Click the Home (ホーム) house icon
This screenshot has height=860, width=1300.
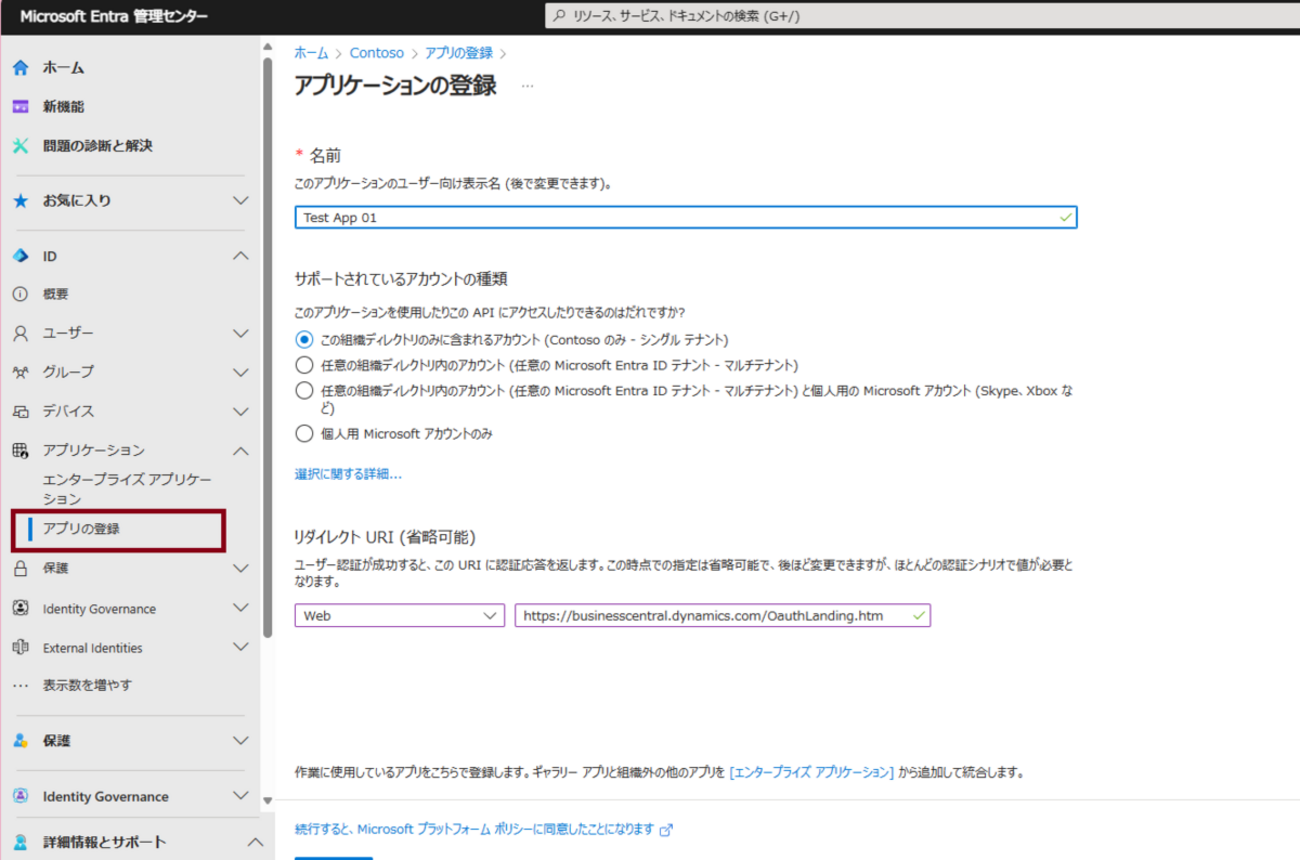coord(20,68)
